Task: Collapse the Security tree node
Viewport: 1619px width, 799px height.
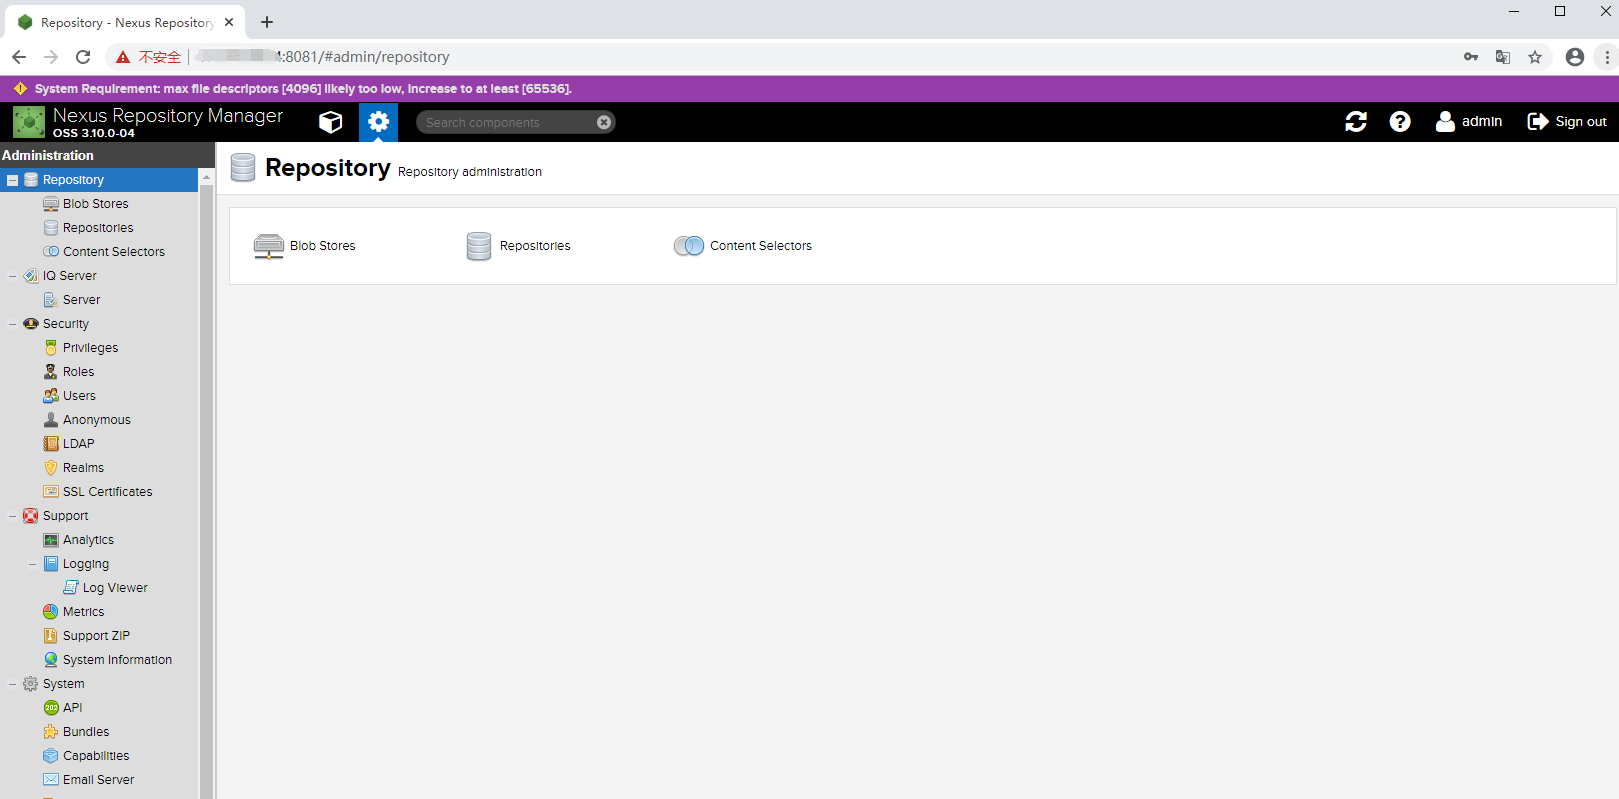Action: click(13, 324)
